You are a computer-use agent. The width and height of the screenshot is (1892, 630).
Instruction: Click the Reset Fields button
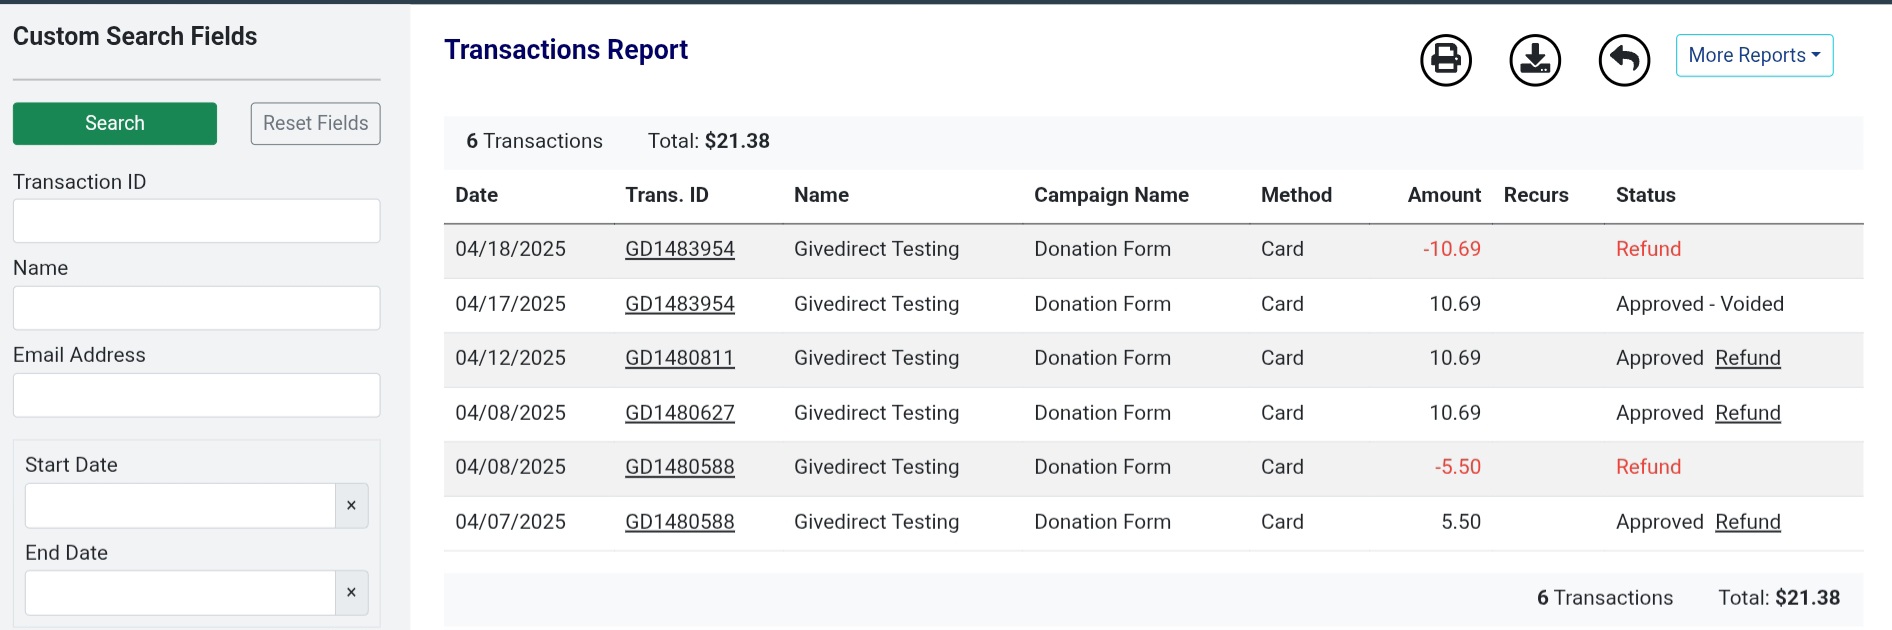tap(315, 124)
